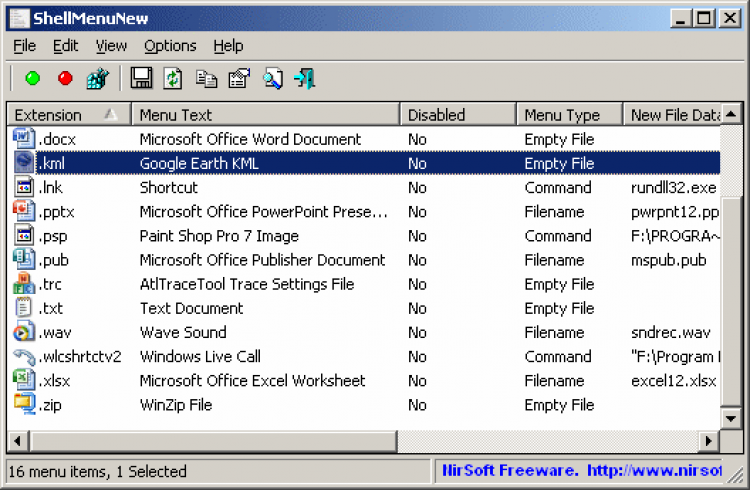750x490 pixels.
Task: Open the Edit menu
Action: pos(65,46)
